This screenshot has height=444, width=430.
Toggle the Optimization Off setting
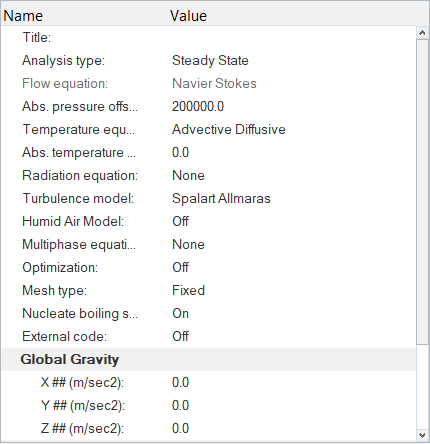point(293,267)
